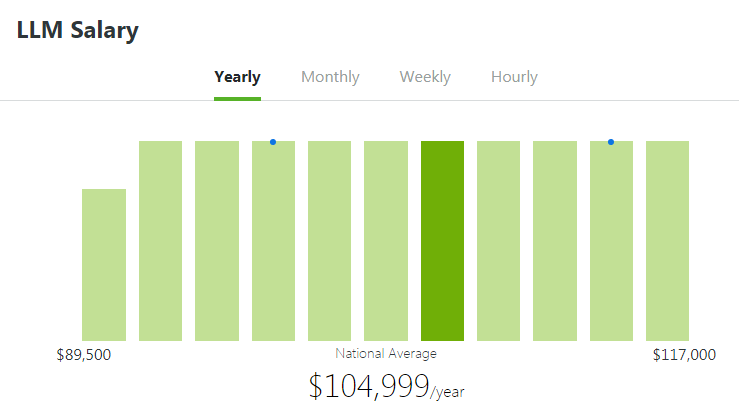Click the second light green bar
The width and height of the screenshot is (739, 413).
click(160, 240)
